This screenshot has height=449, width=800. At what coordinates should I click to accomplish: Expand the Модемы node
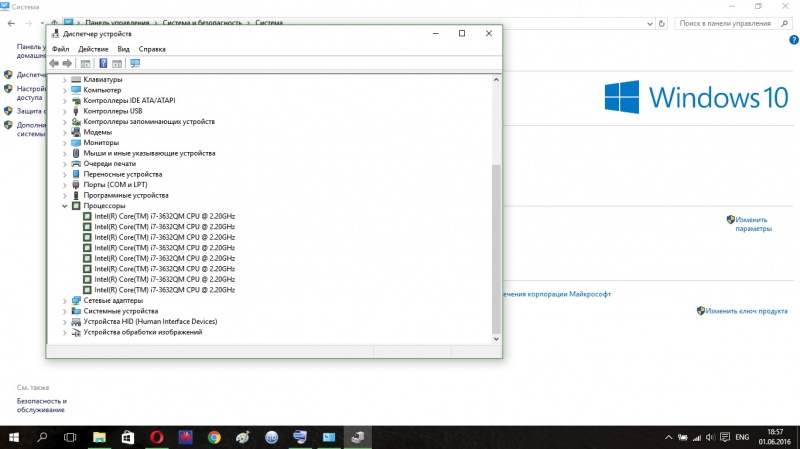coord(65,132)
